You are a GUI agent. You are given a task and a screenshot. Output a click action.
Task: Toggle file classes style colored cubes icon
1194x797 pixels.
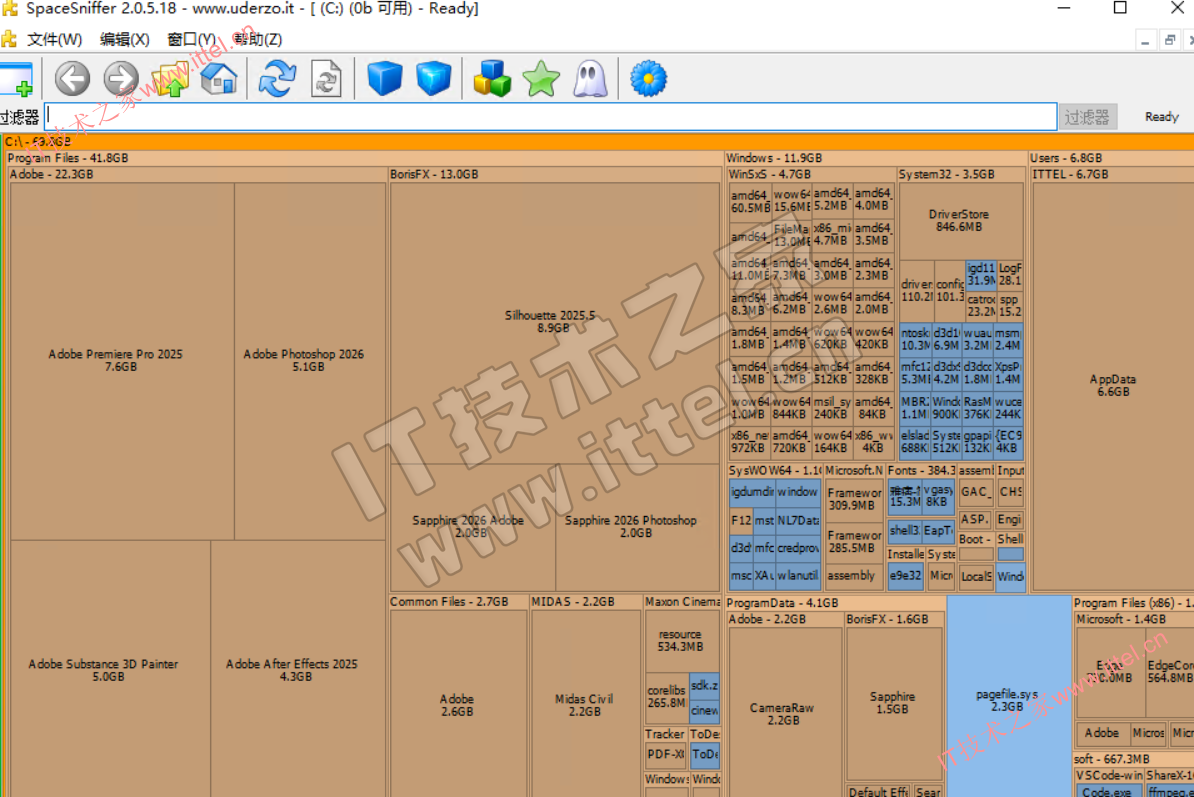(492, 78)
